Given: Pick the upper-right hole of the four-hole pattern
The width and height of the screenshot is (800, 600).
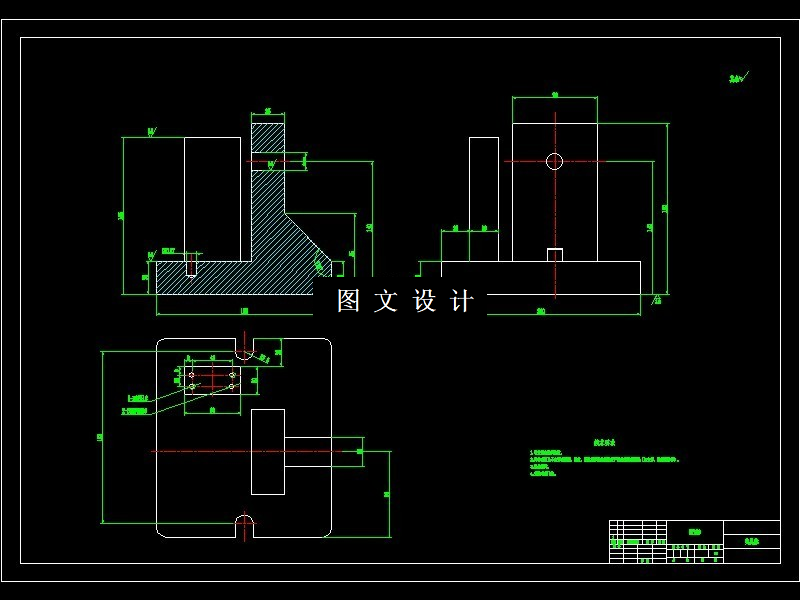Looking at the screenshot, I should pos(232,375).
